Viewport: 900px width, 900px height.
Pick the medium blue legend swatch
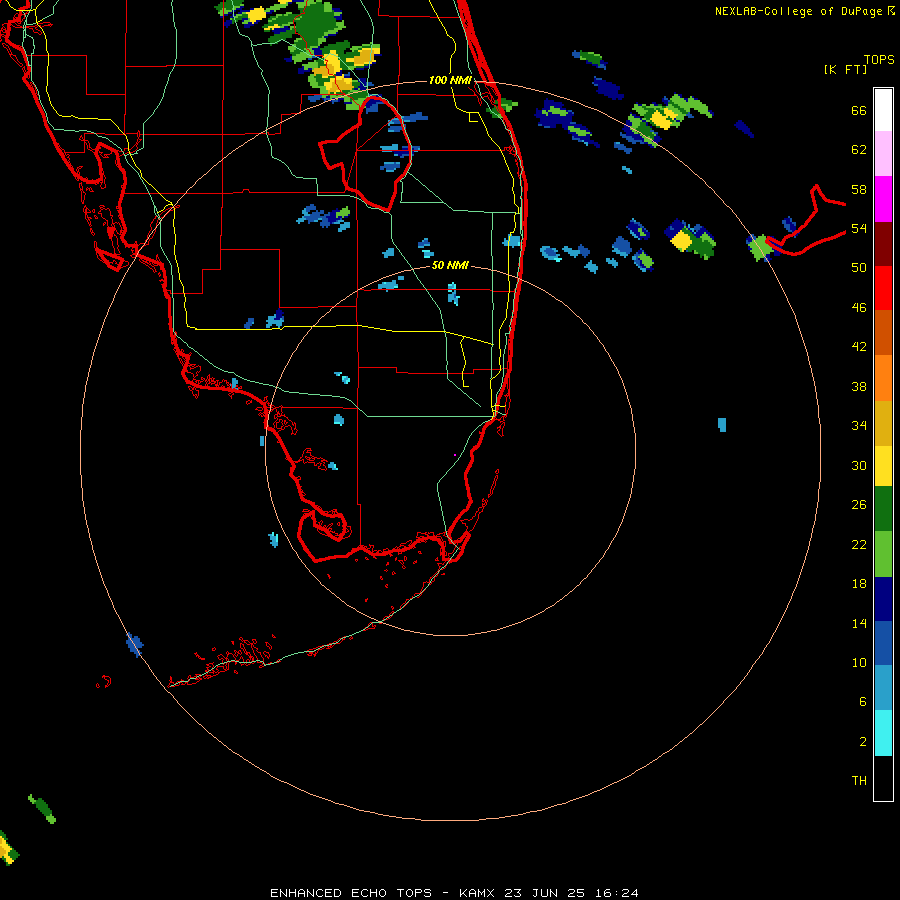click(883, 643)
